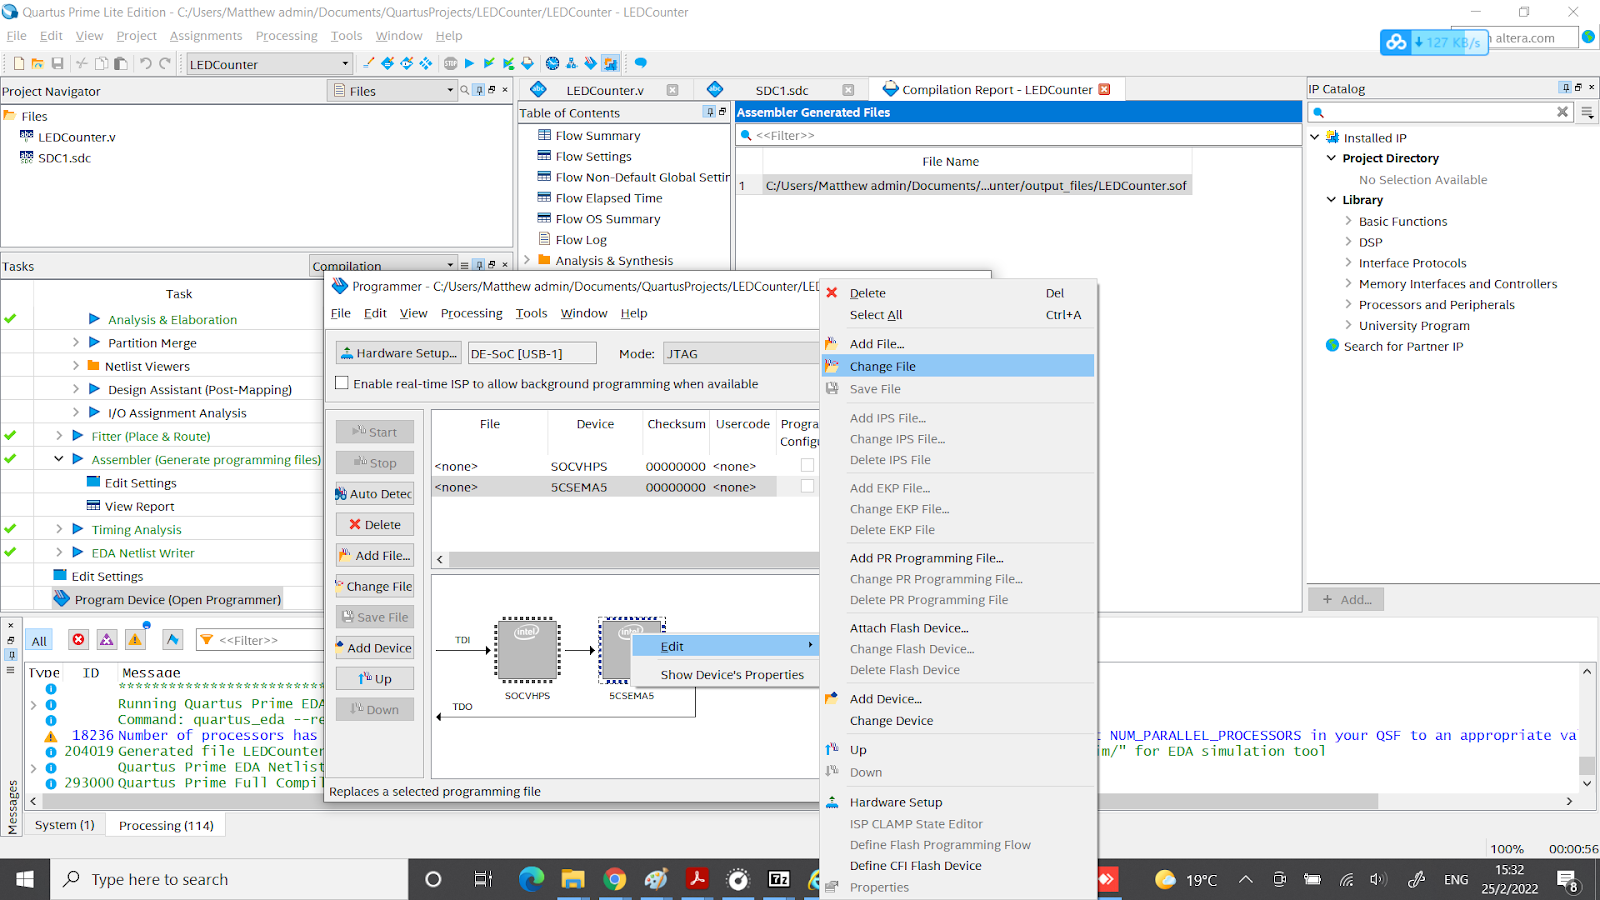This screenshot has height=900, width=1600.
Task: Tick Program/Configure checkbox for 5CSEMA5 row
Action: [807, 487]
